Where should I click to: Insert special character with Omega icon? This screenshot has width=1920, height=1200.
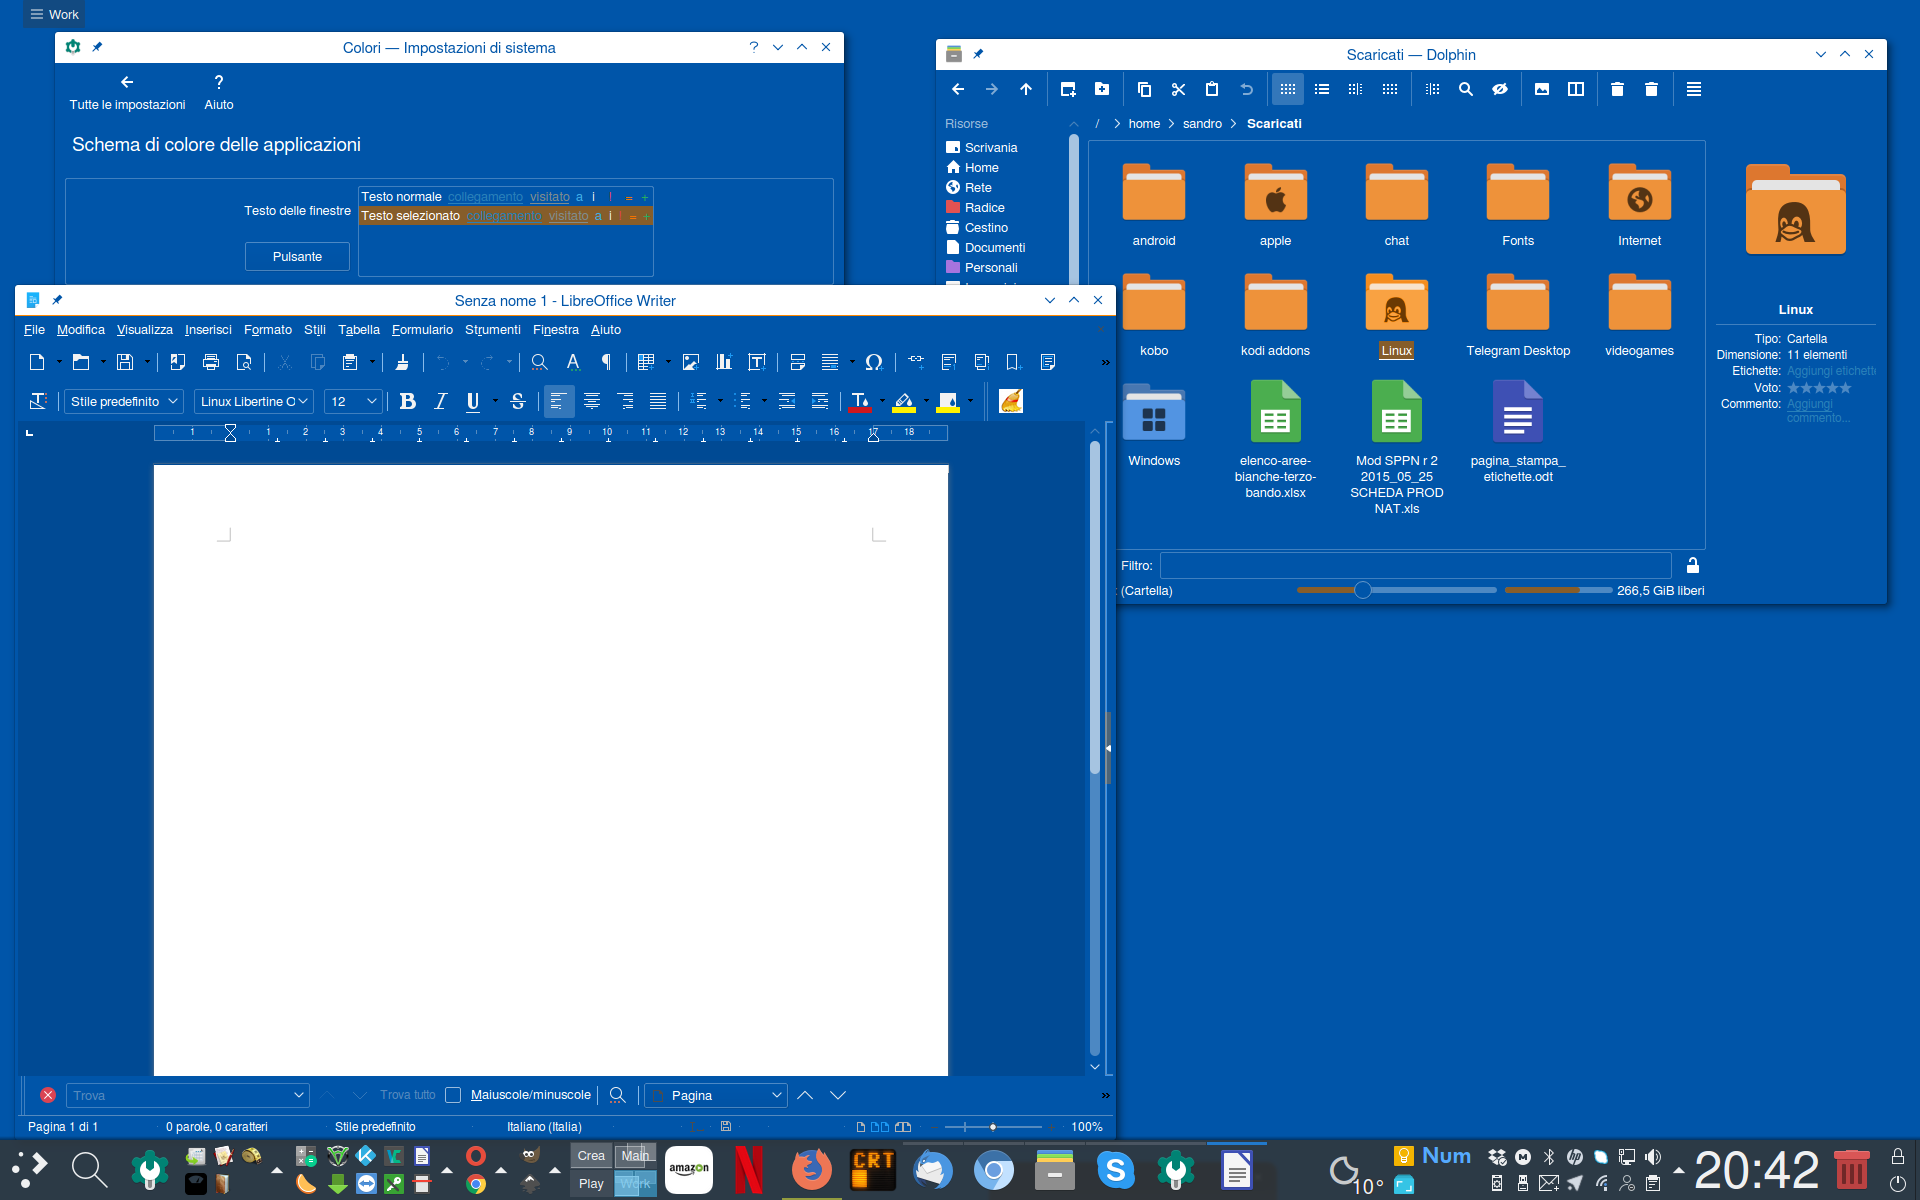(x=873, y=362)
